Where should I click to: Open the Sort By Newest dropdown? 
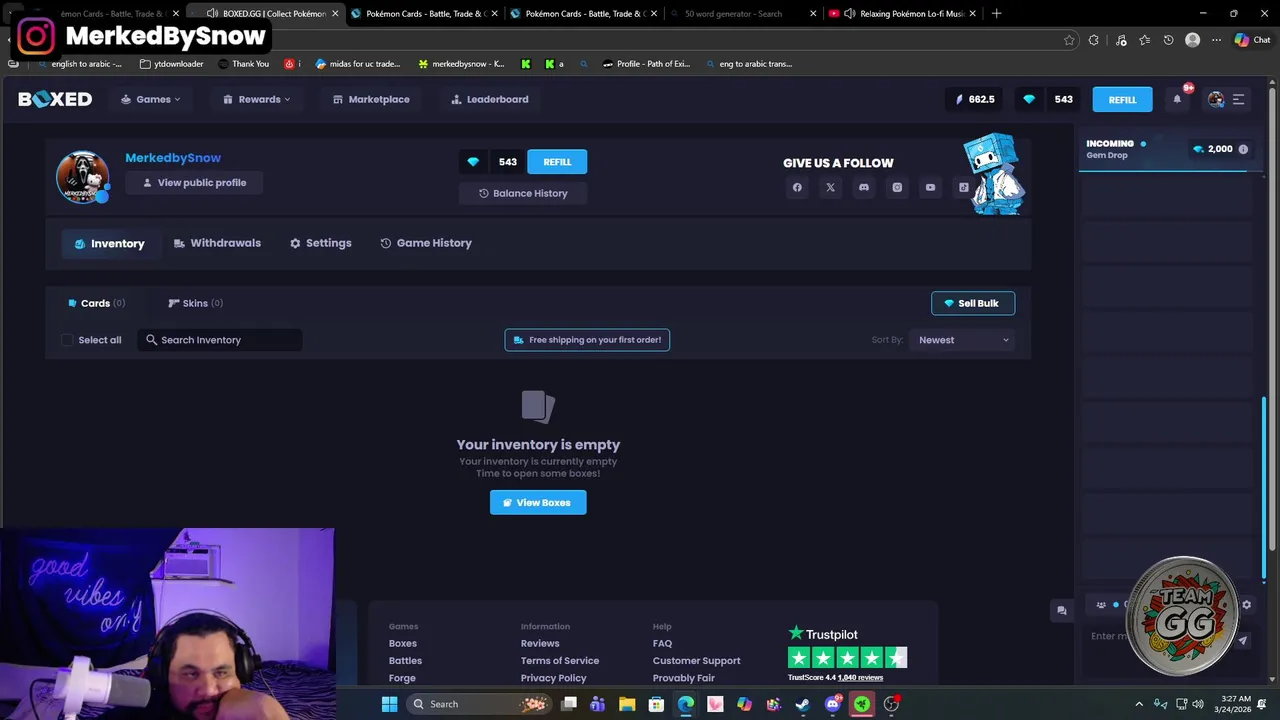pos(964,340)
